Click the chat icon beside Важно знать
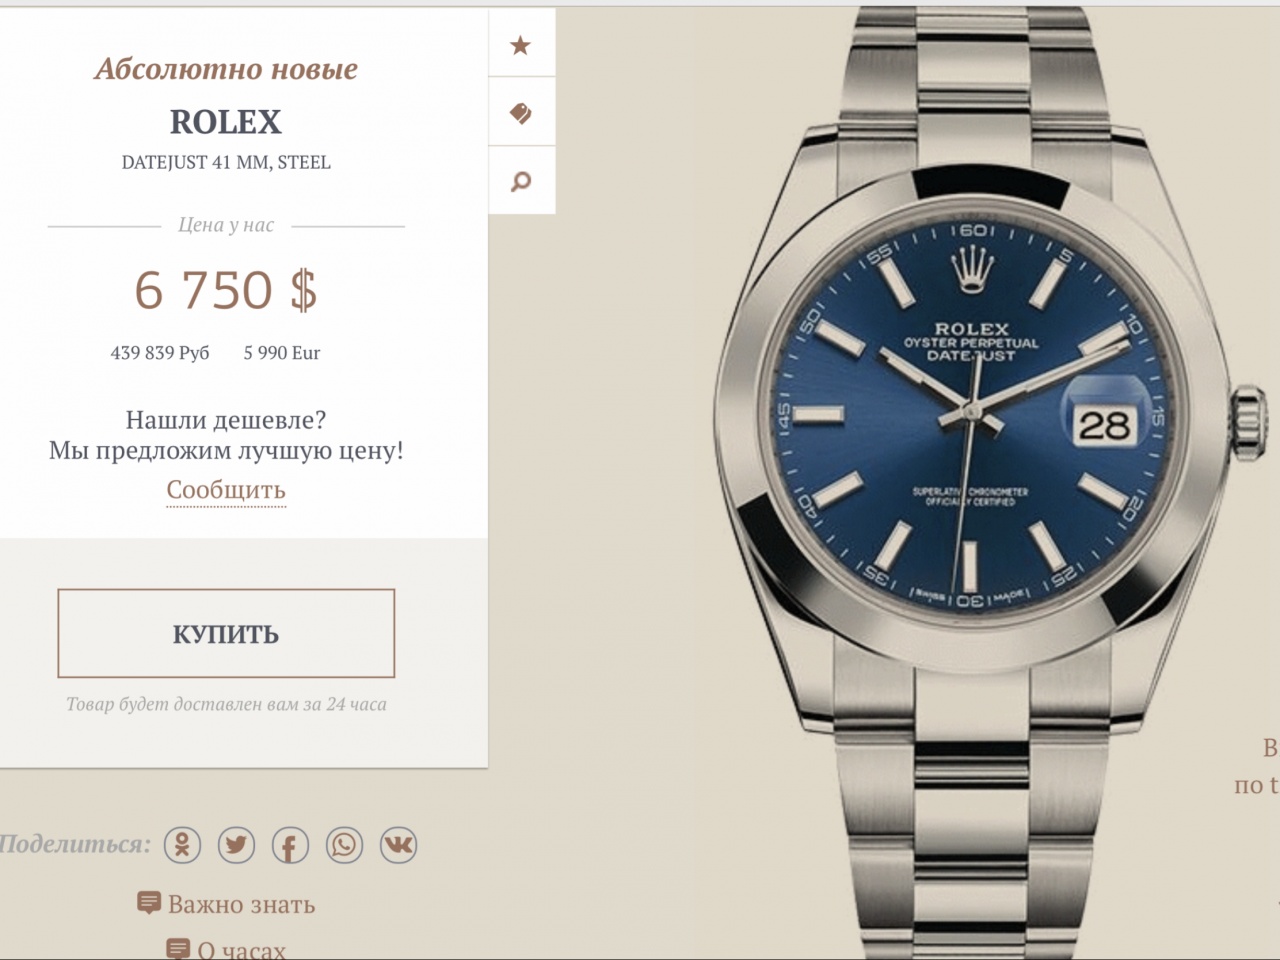This screenshot has width=1280, height=960. point(148,903)
